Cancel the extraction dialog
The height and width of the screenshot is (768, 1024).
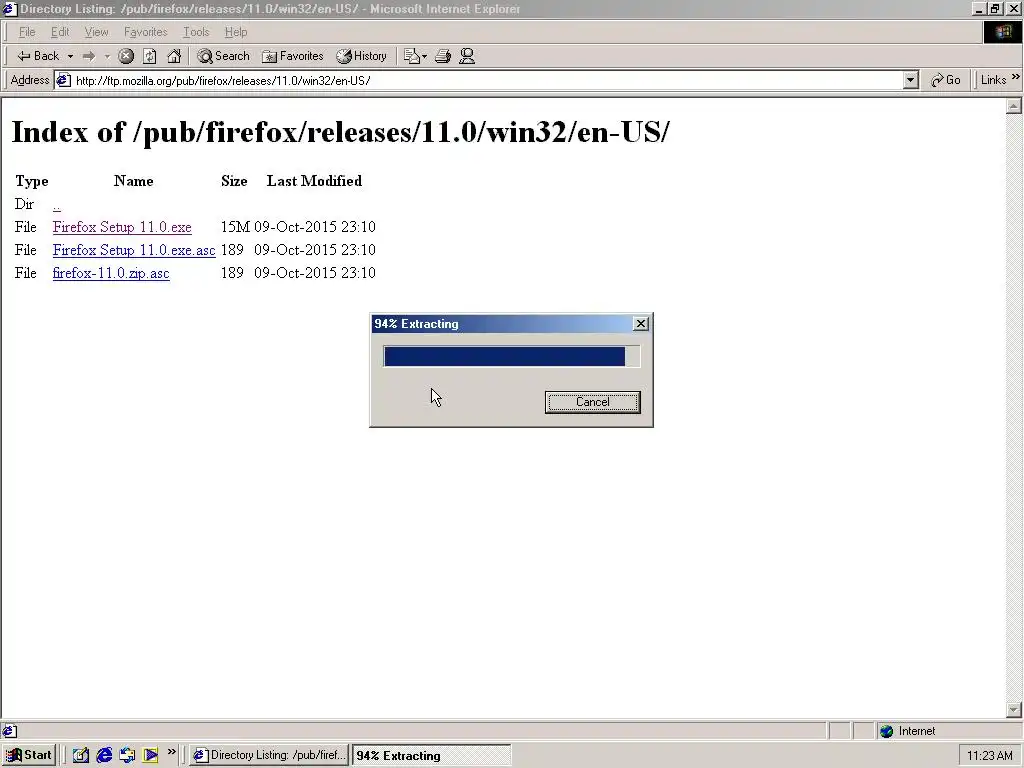pos(592,402)
